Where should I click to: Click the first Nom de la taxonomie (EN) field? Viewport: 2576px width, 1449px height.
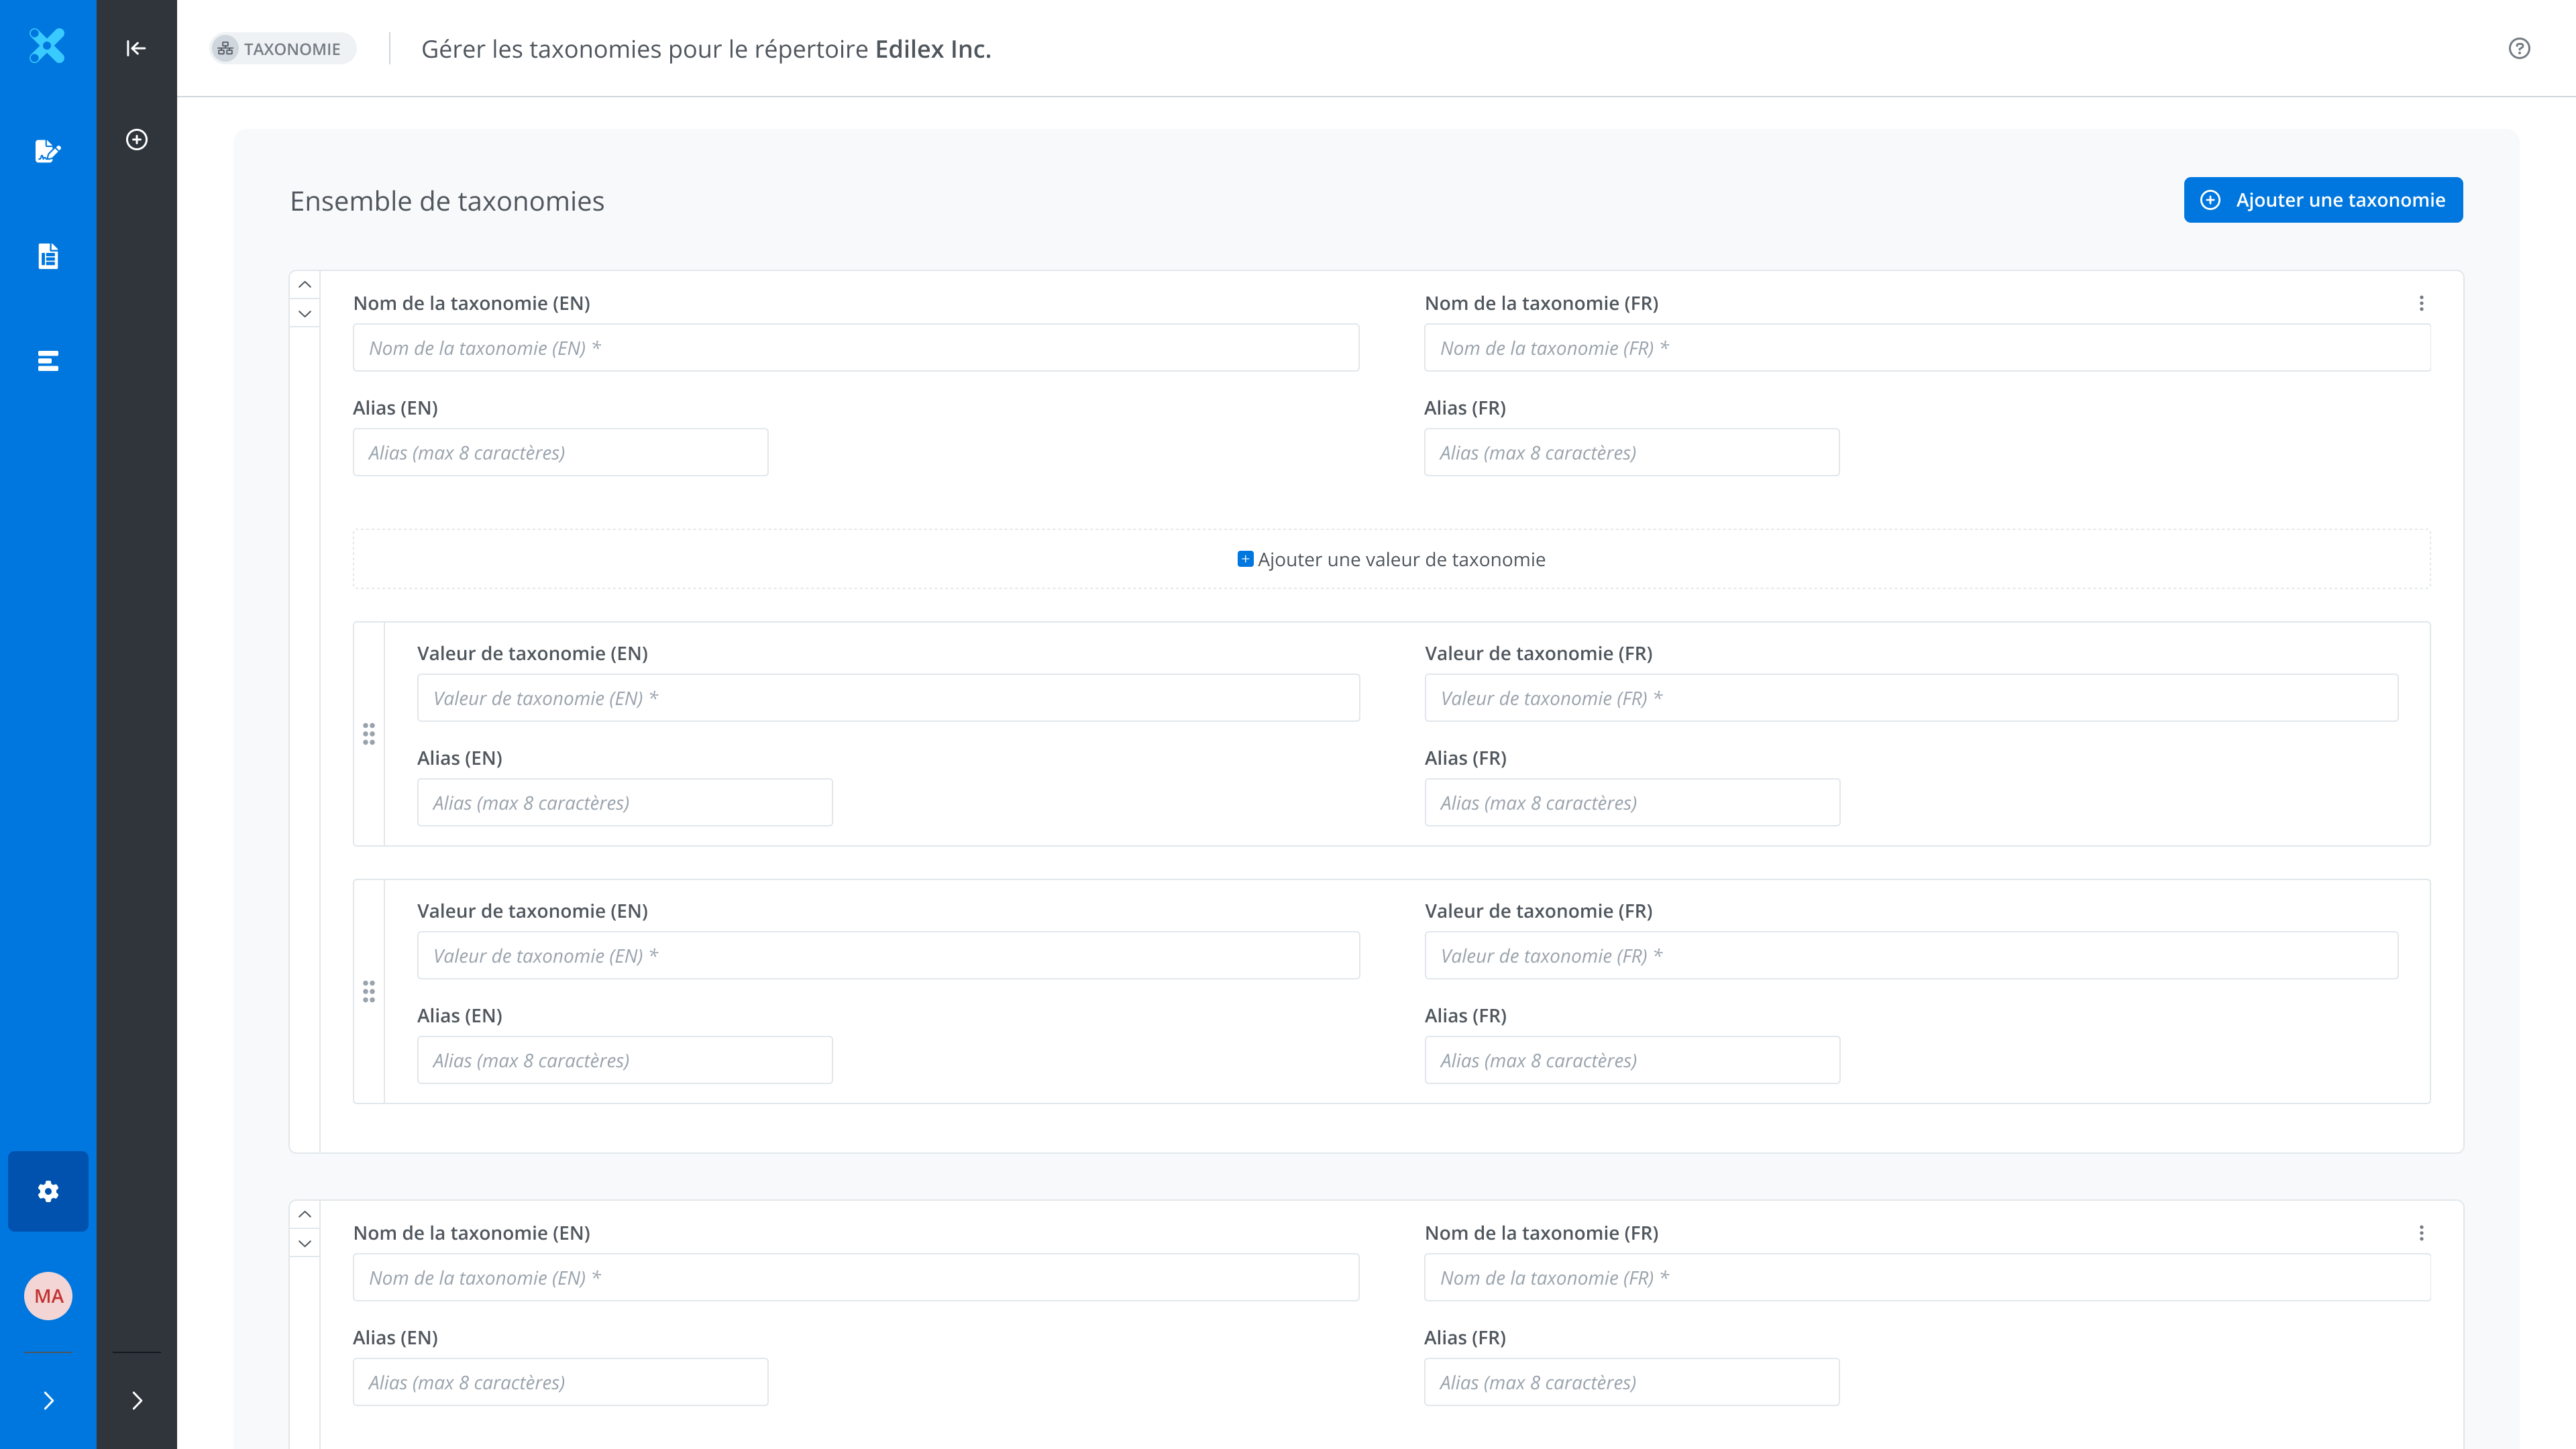[x=855, y=348]
